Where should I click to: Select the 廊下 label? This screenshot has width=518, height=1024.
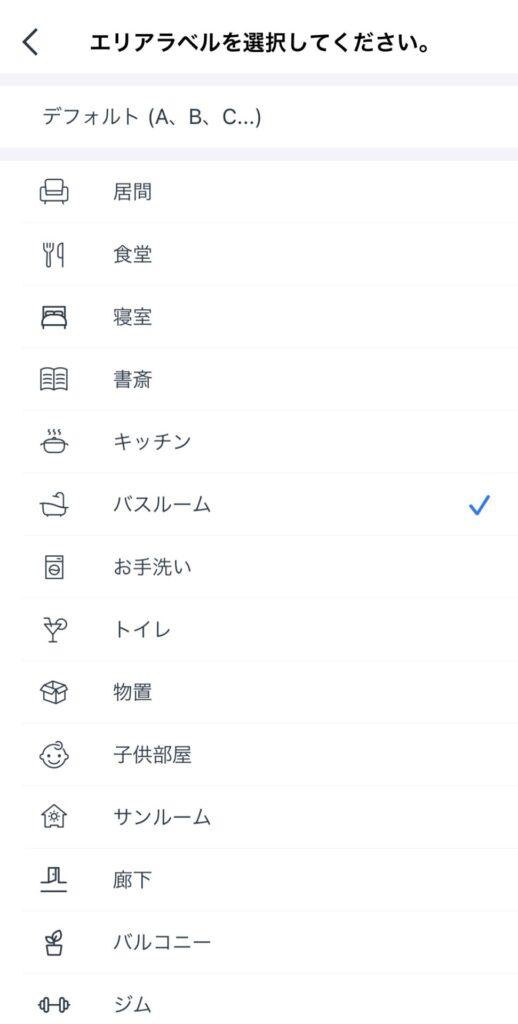click(x=132, y=880)
